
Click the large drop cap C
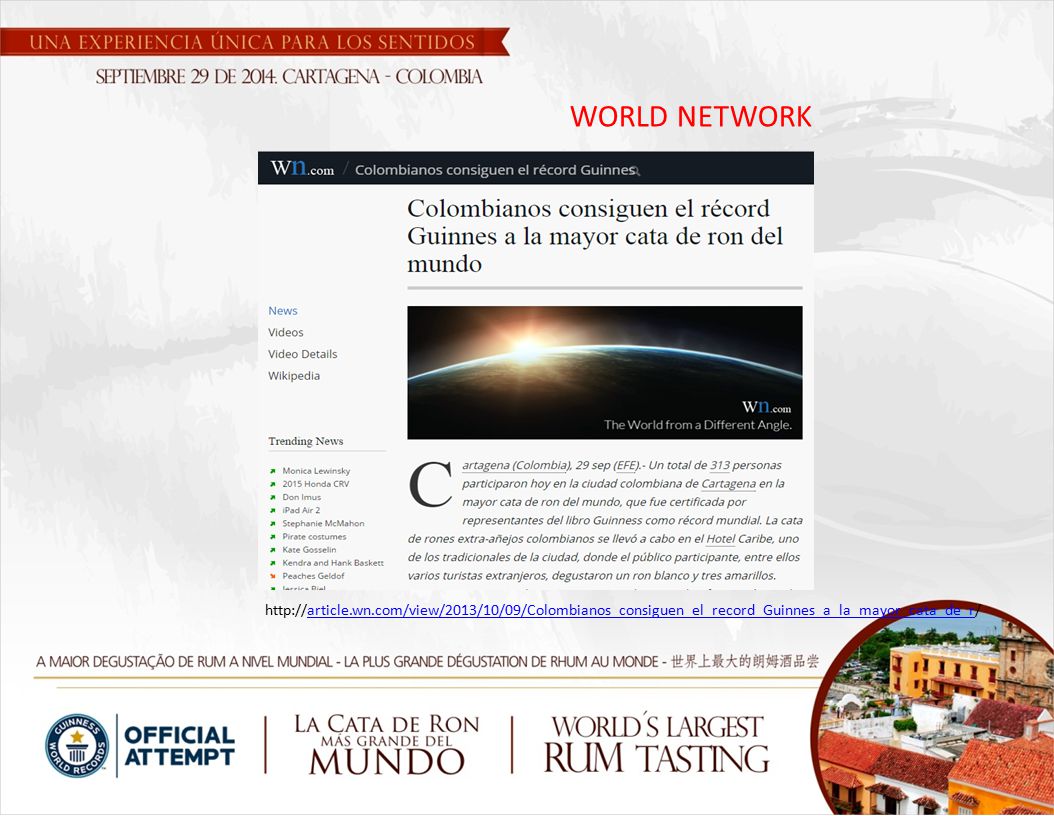pos(430,484)
